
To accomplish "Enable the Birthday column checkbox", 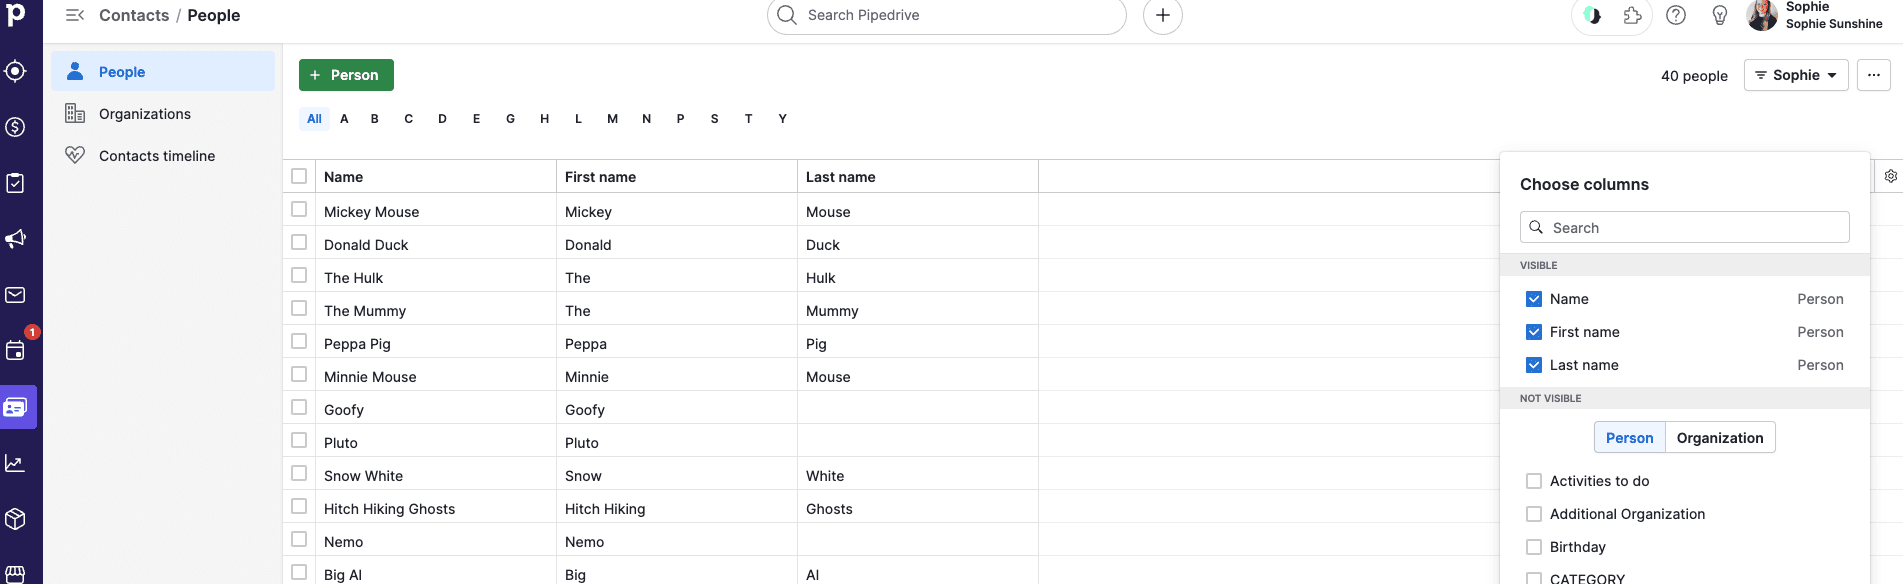I will [1534, 547].
